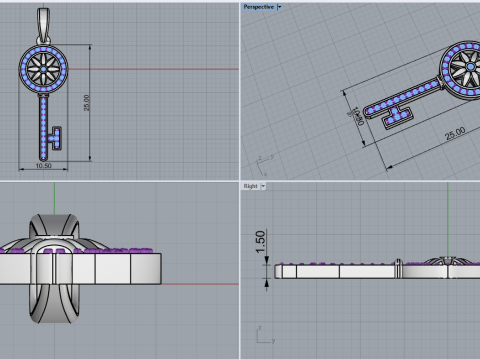Select the pendant bail loop in top-left viewport
This screenshot has height=360, width=480.
[43, 26]
